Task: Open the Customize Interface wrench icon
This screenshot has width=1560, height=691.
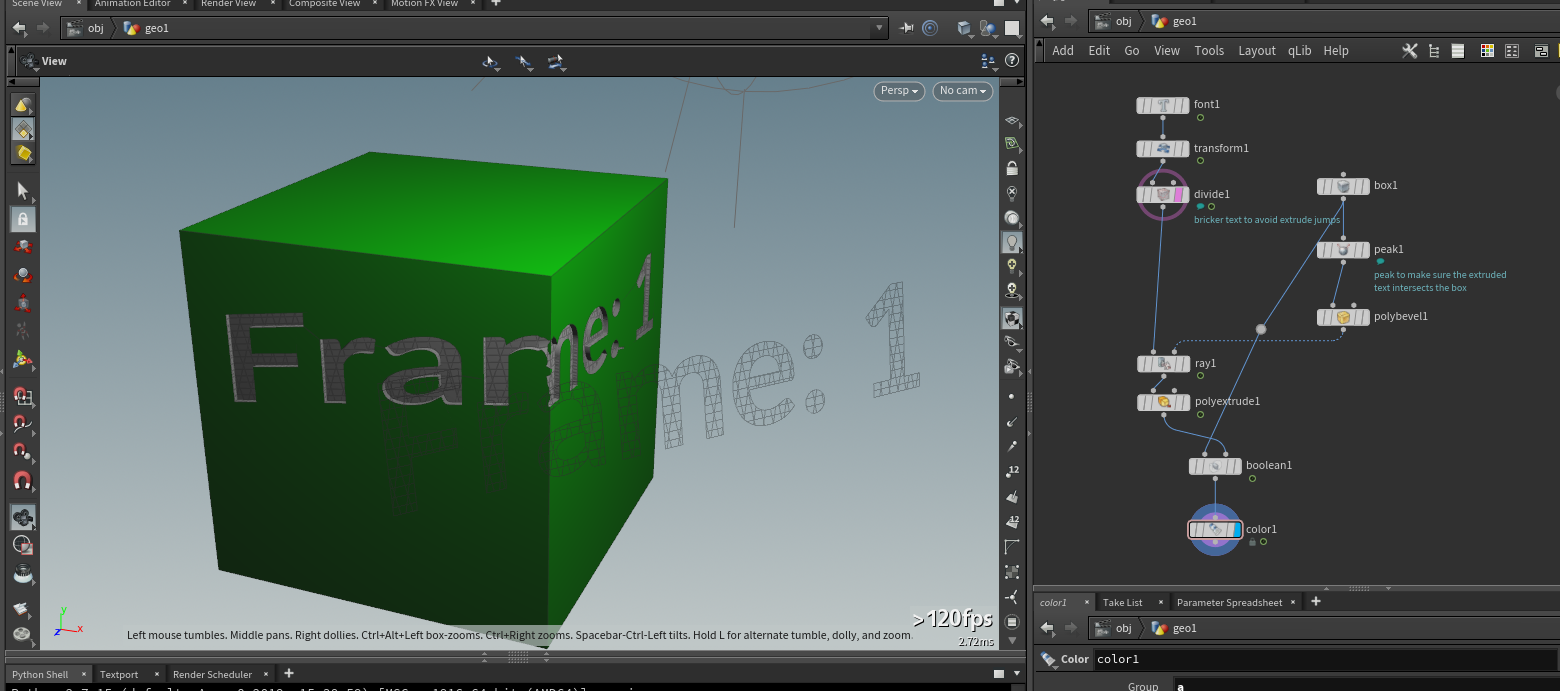Action: point(1410,50)
